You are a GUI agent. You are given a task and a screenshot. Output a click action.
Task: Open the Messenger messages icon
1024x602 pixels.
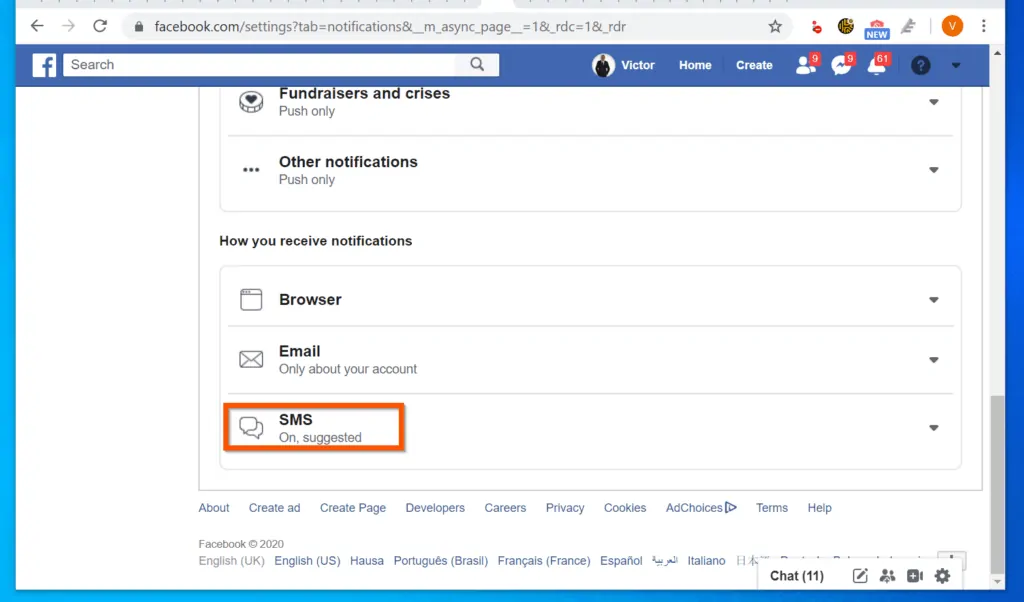click(840, 65)
